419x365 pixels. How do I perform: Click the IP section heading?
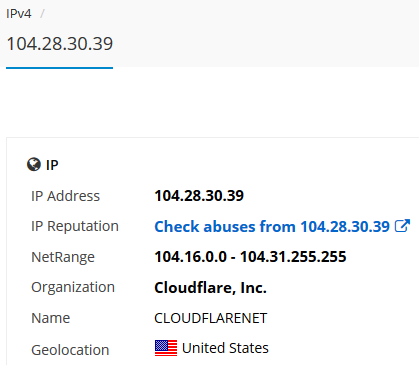tap(52, 165)
